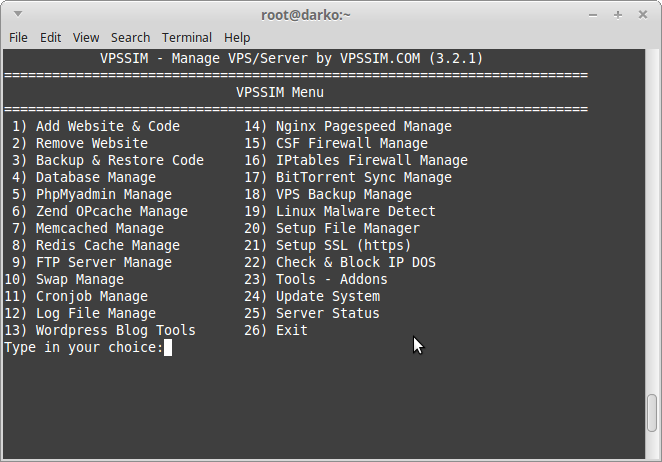The height and width of the screenshot is (462, 662).
Task: Minimize the terminal window
Action: (593, 15)
